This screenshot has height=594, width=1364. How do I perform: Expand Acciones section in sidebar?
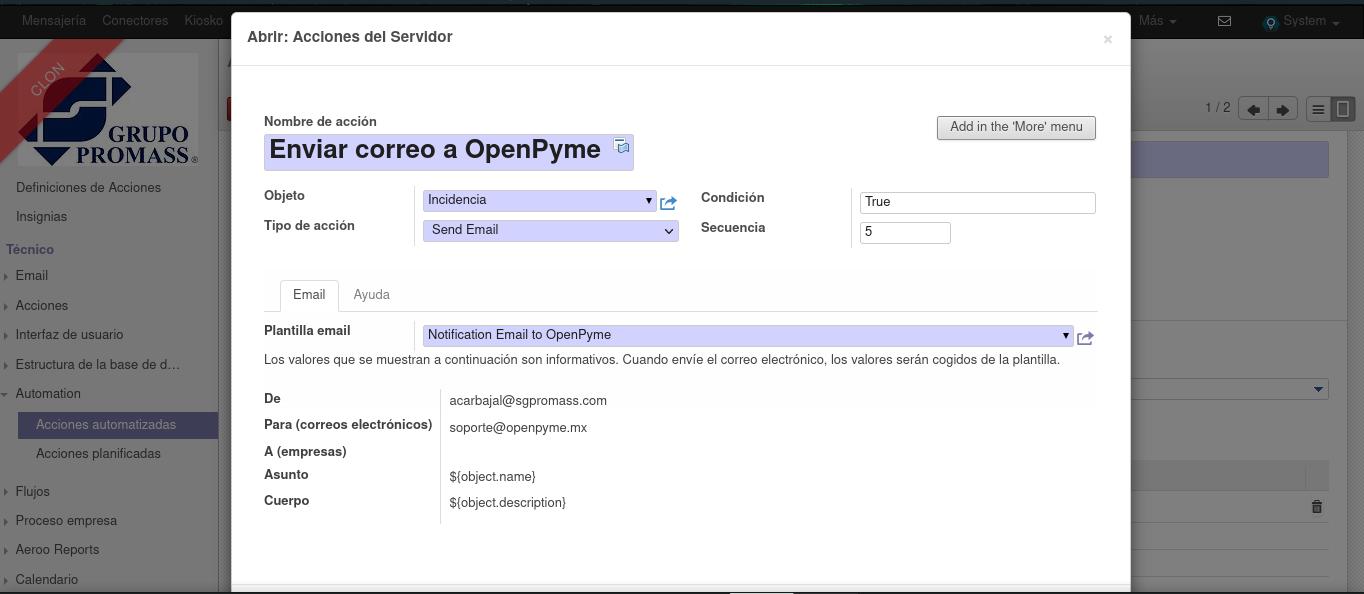[x=41, y=305]
